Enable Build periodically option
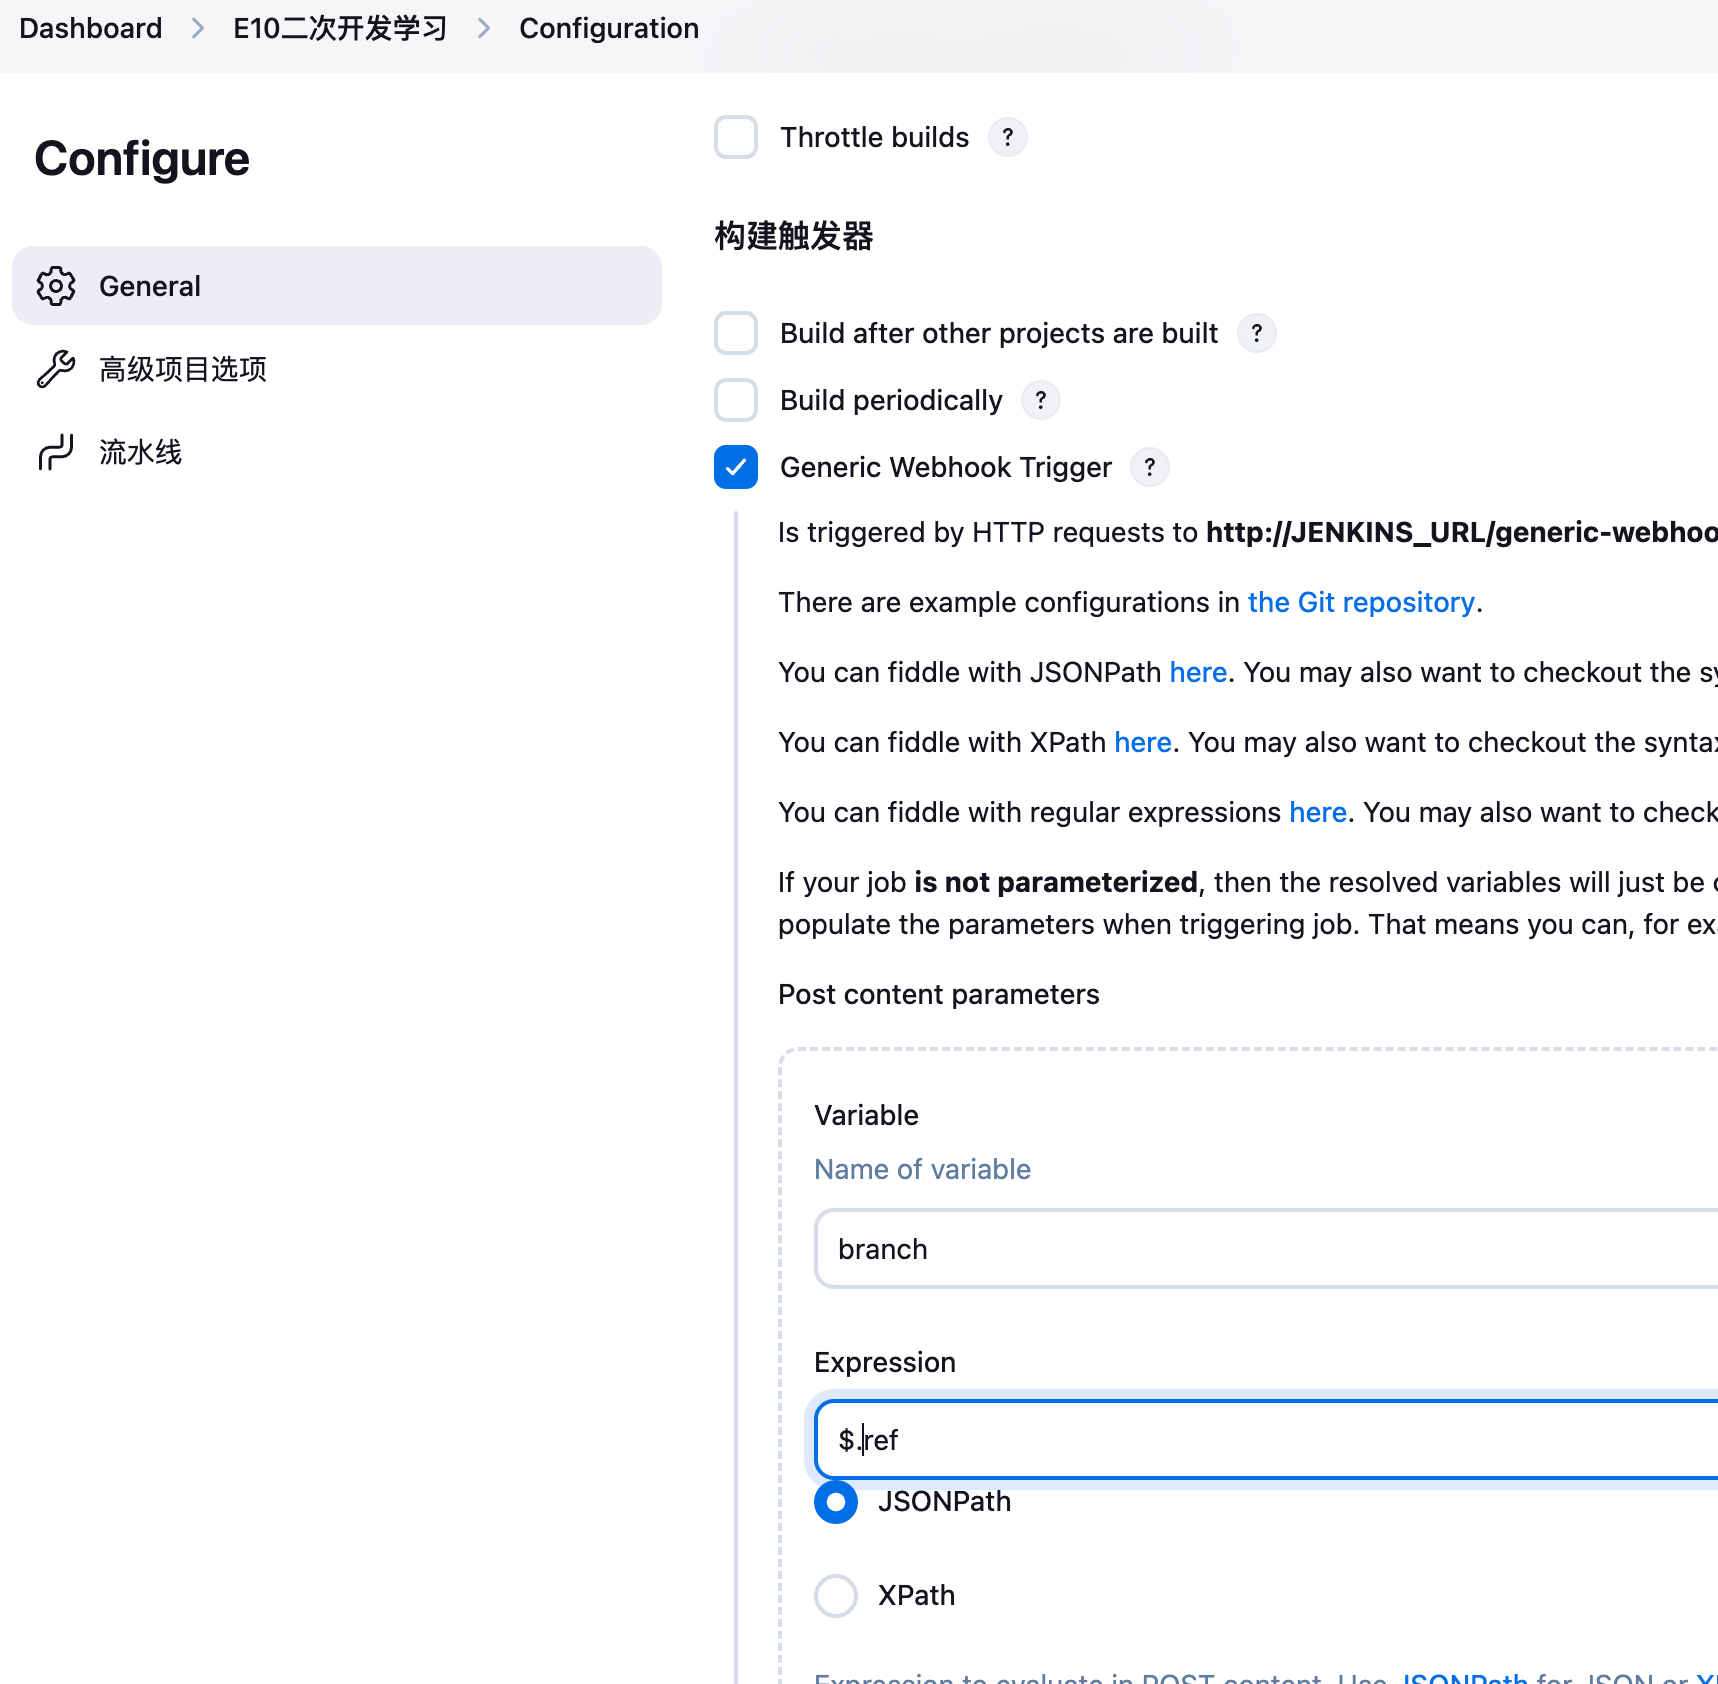The height and width of the screenshot is (1684, 1718). coord(736,400)
